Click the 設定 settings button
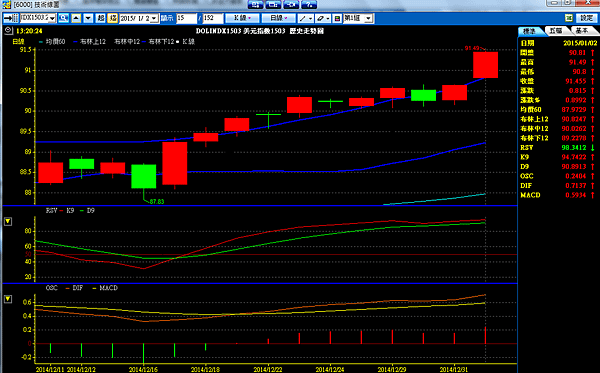This screenshot has height=373, width=600. [587, 18]
